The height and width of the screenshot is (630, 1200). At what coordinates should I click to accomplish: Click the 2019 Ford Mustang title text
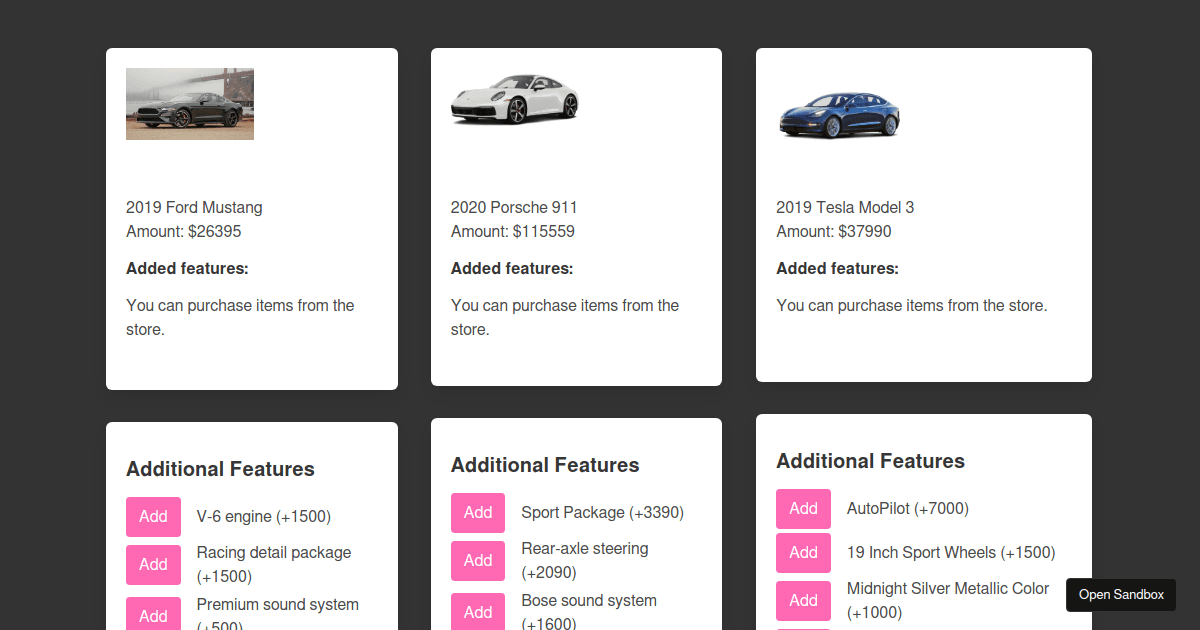194,207
